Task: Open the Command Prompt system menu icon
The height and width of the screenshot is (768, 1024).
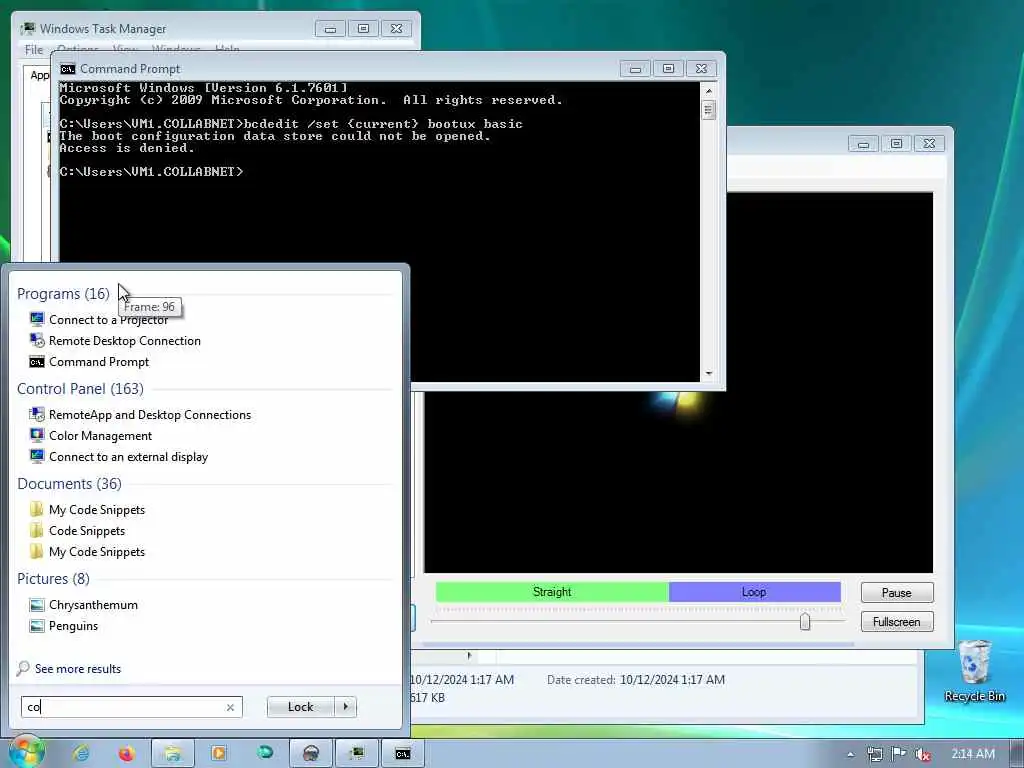Action: pyautogui.click(x=67, y=69)
